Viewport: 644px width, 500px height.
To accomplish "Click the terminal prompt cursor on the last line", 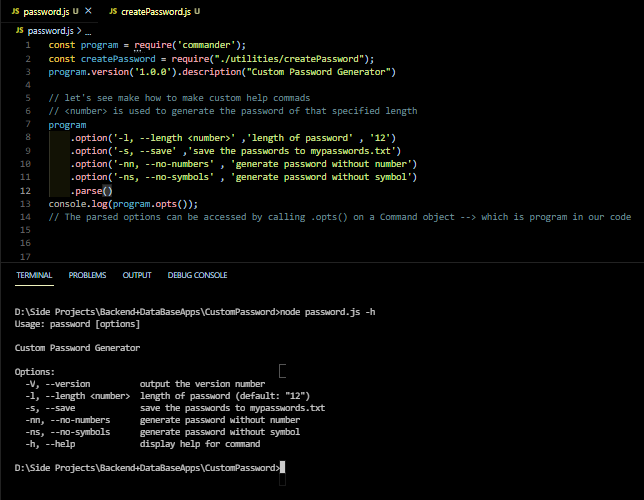I will [x=282, y=468].
